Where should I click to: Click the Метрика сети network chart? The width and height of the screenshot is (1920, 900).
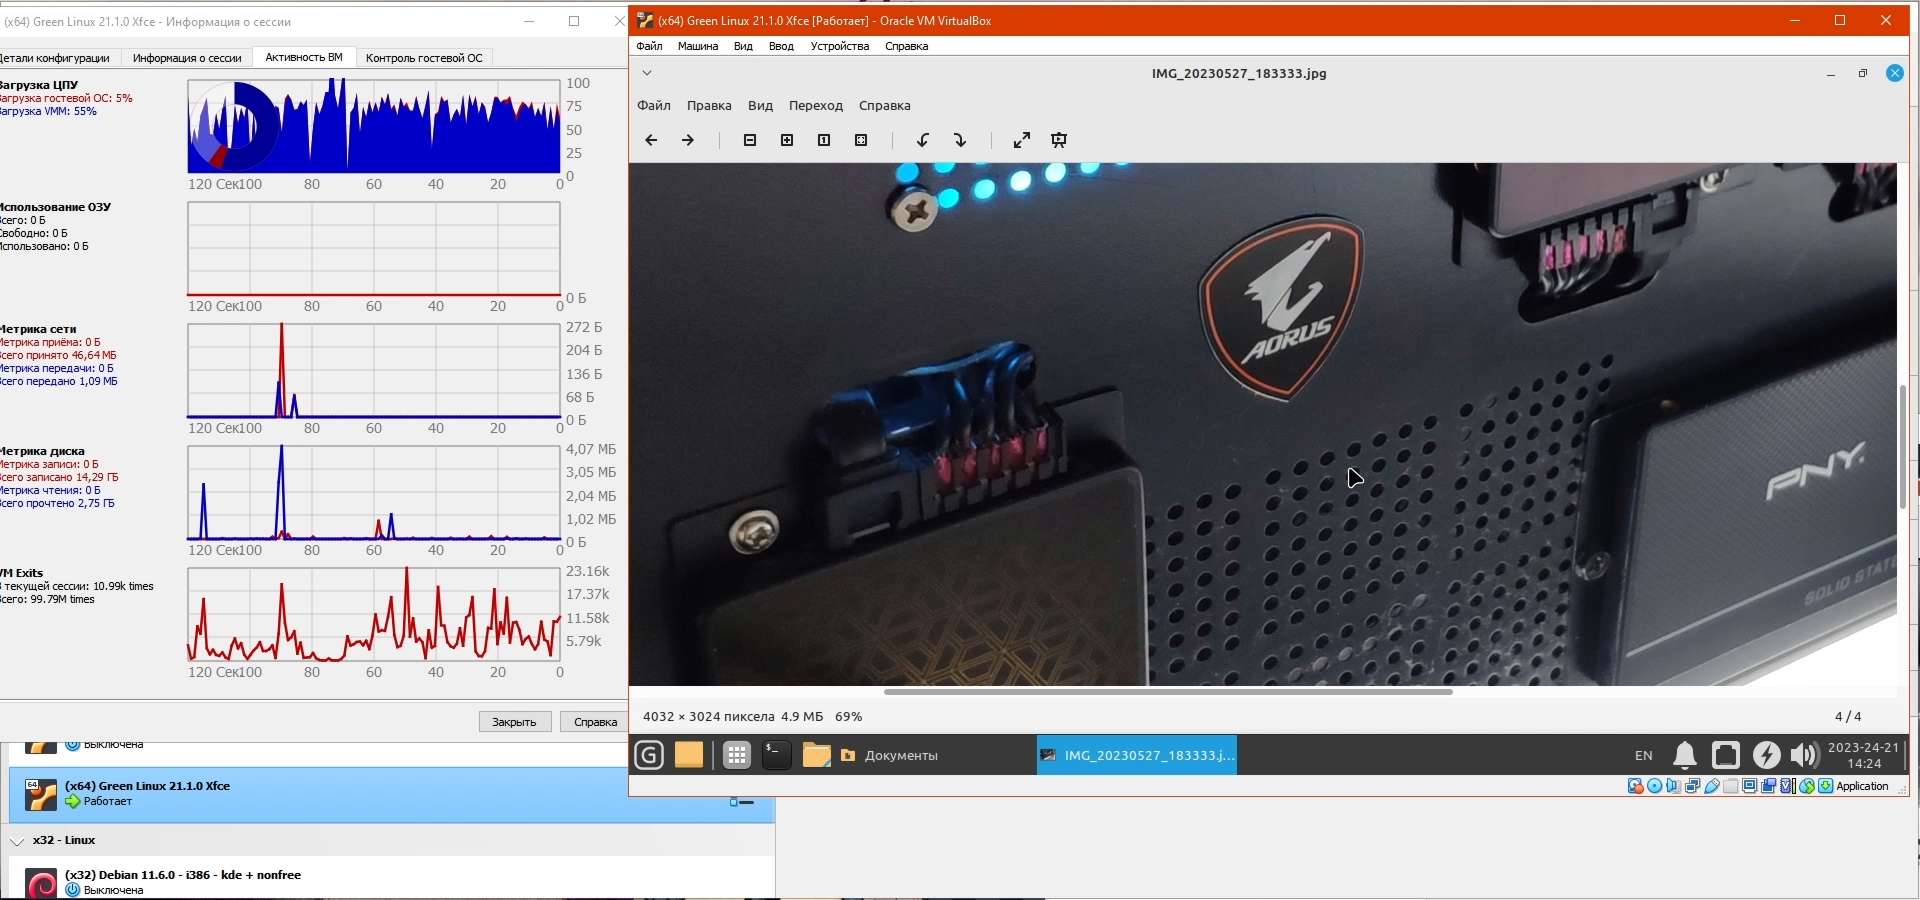click(374, 371)
